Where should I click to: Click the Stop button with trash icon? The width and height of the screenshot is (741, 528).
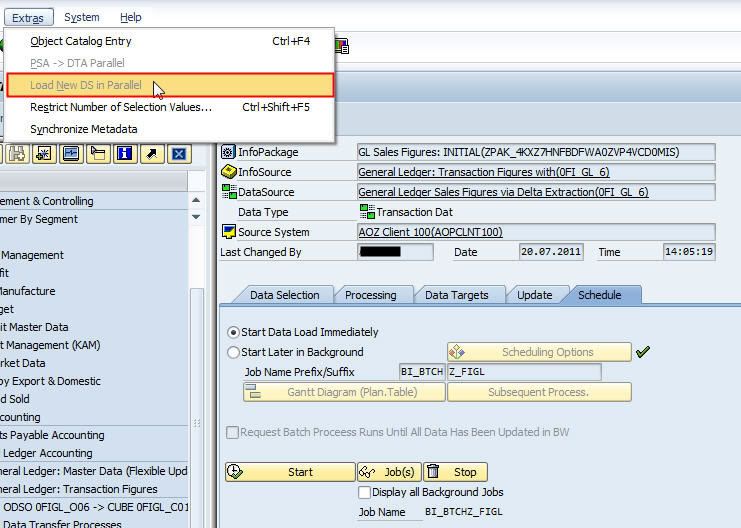tap(455, 472)
